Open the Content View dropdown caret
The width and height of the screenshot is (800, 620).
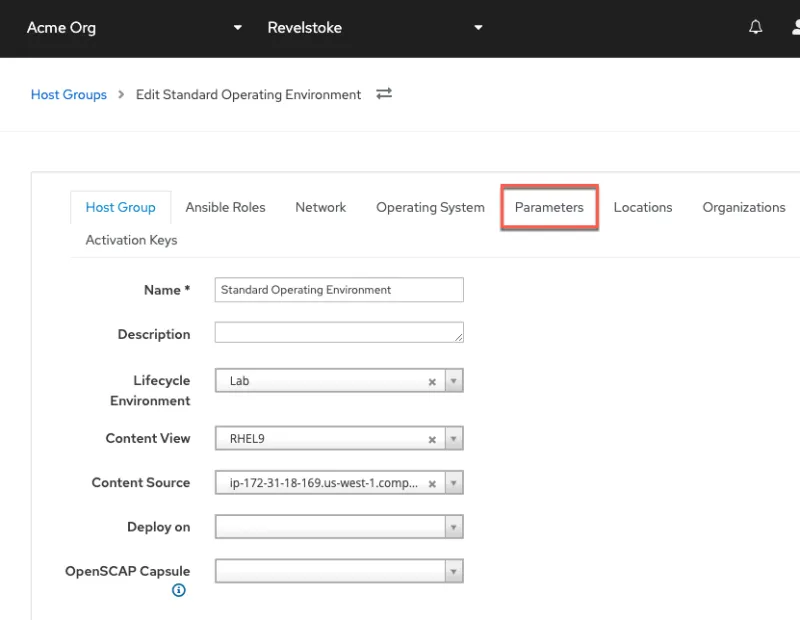click(453, 438)
